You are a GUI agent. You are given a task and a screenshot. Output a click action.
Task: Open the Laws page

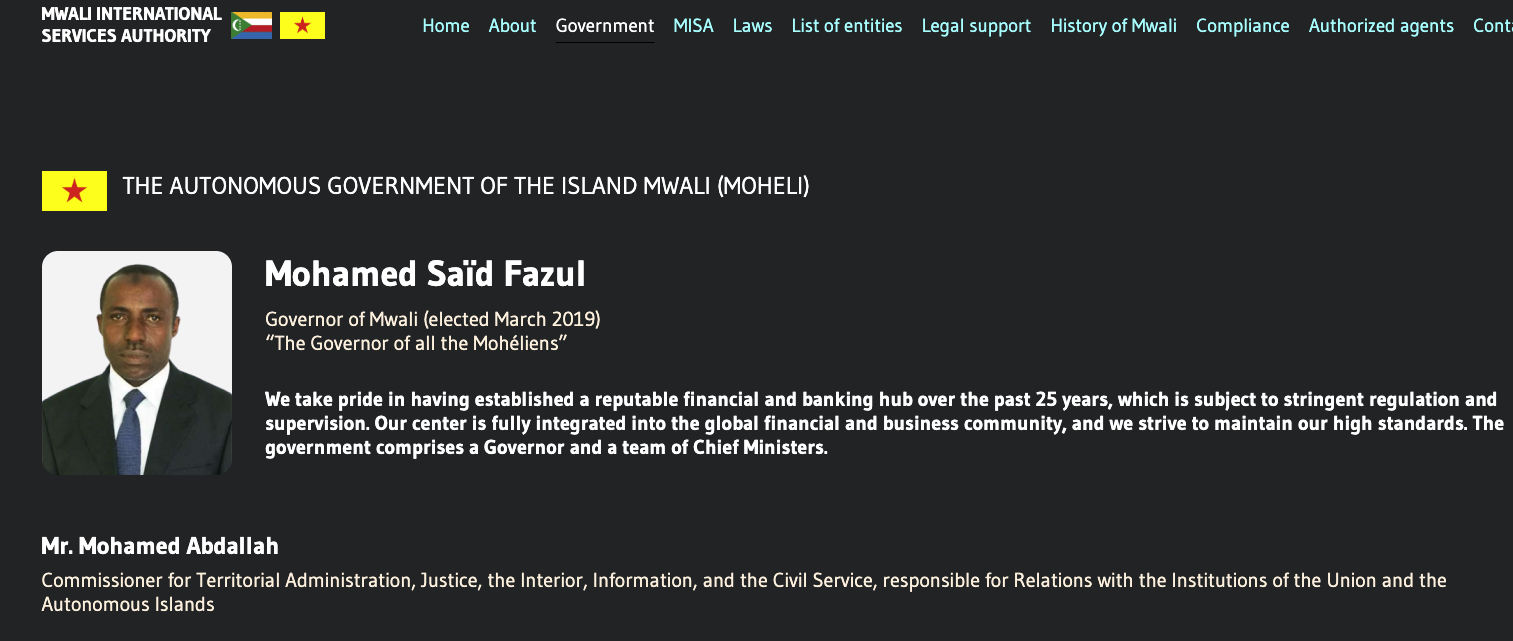pyautogui.click(x=752, y=26)
